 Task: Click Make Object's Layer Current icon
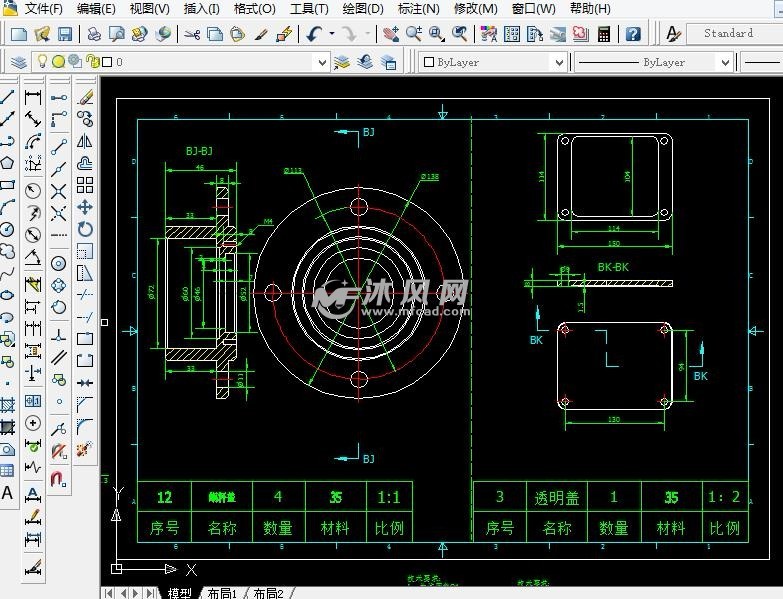tap(342, 62)
